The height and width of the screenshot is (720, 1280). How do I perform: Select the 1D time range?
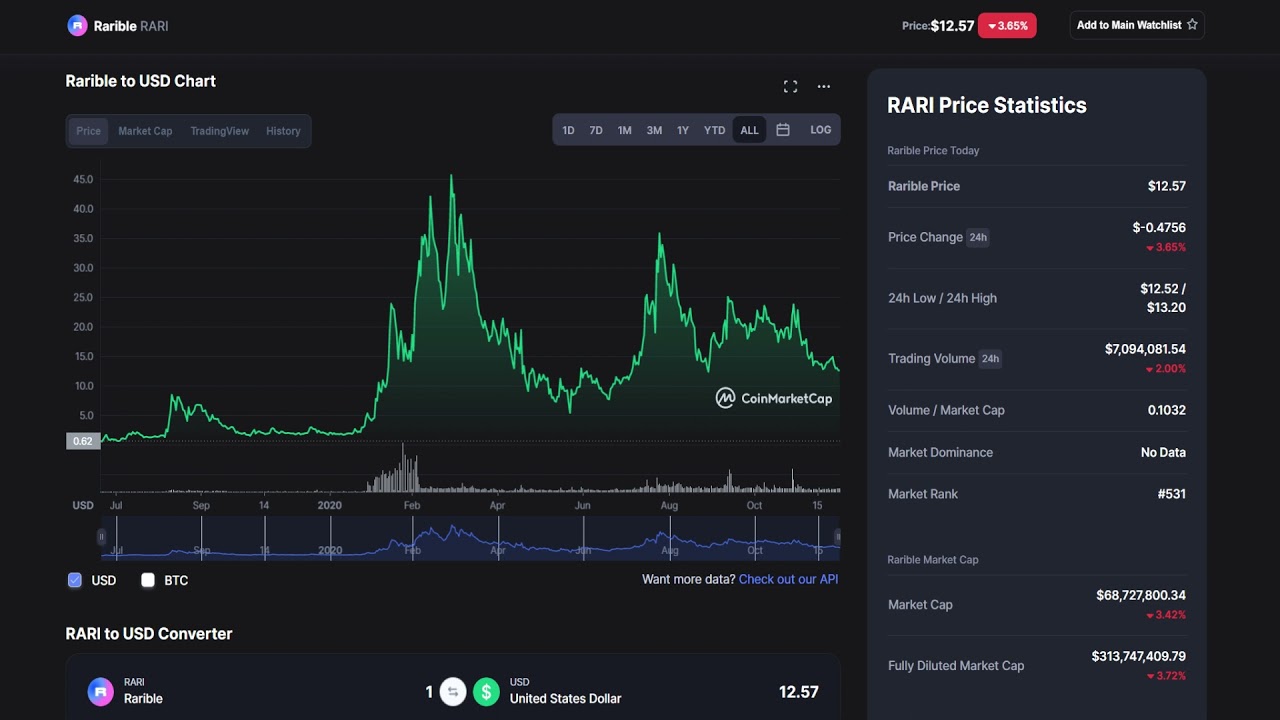pos(568,130)
